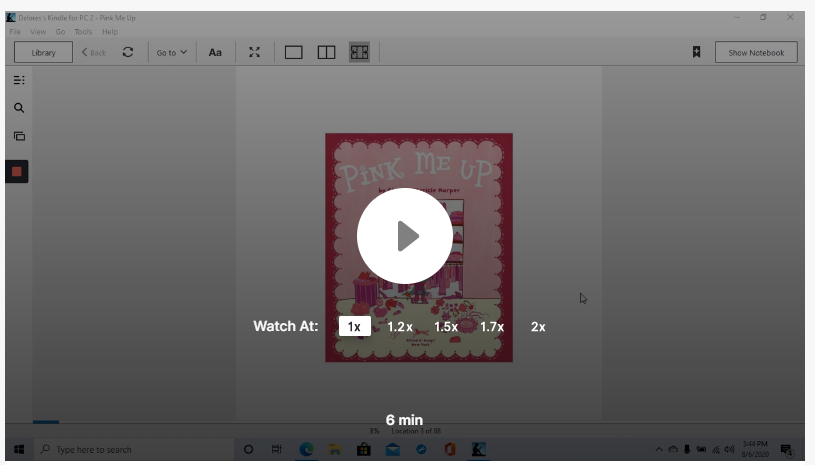
Task: Go Back in Kindle reader
Action: [94, 52]
